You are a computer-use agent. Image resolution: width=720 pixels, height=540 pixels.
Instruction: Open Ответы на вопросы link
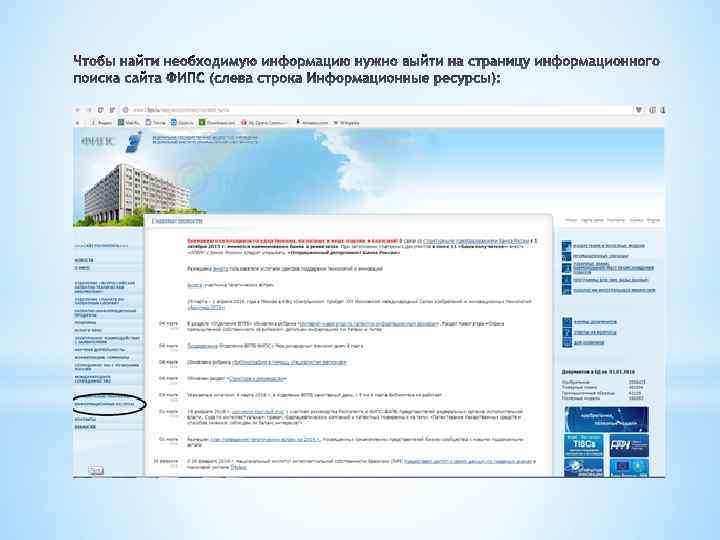point(595,332)
